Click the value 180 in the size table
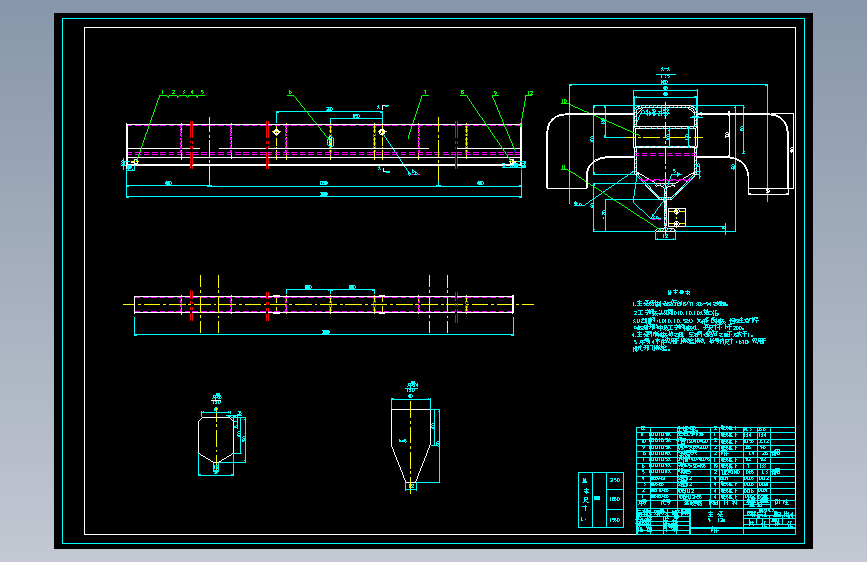This screenshot has width=867, height=562. (614, 499)
